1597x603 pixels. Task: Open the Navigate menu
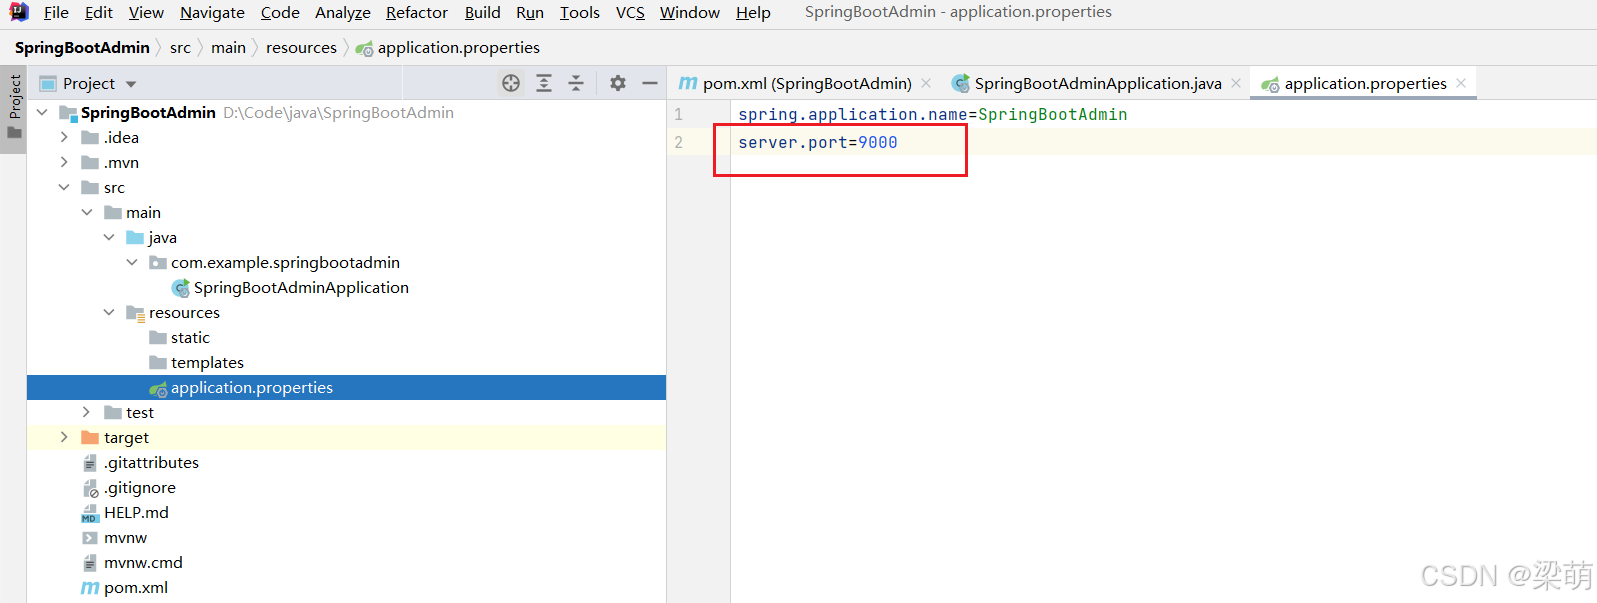coord(212,12)
